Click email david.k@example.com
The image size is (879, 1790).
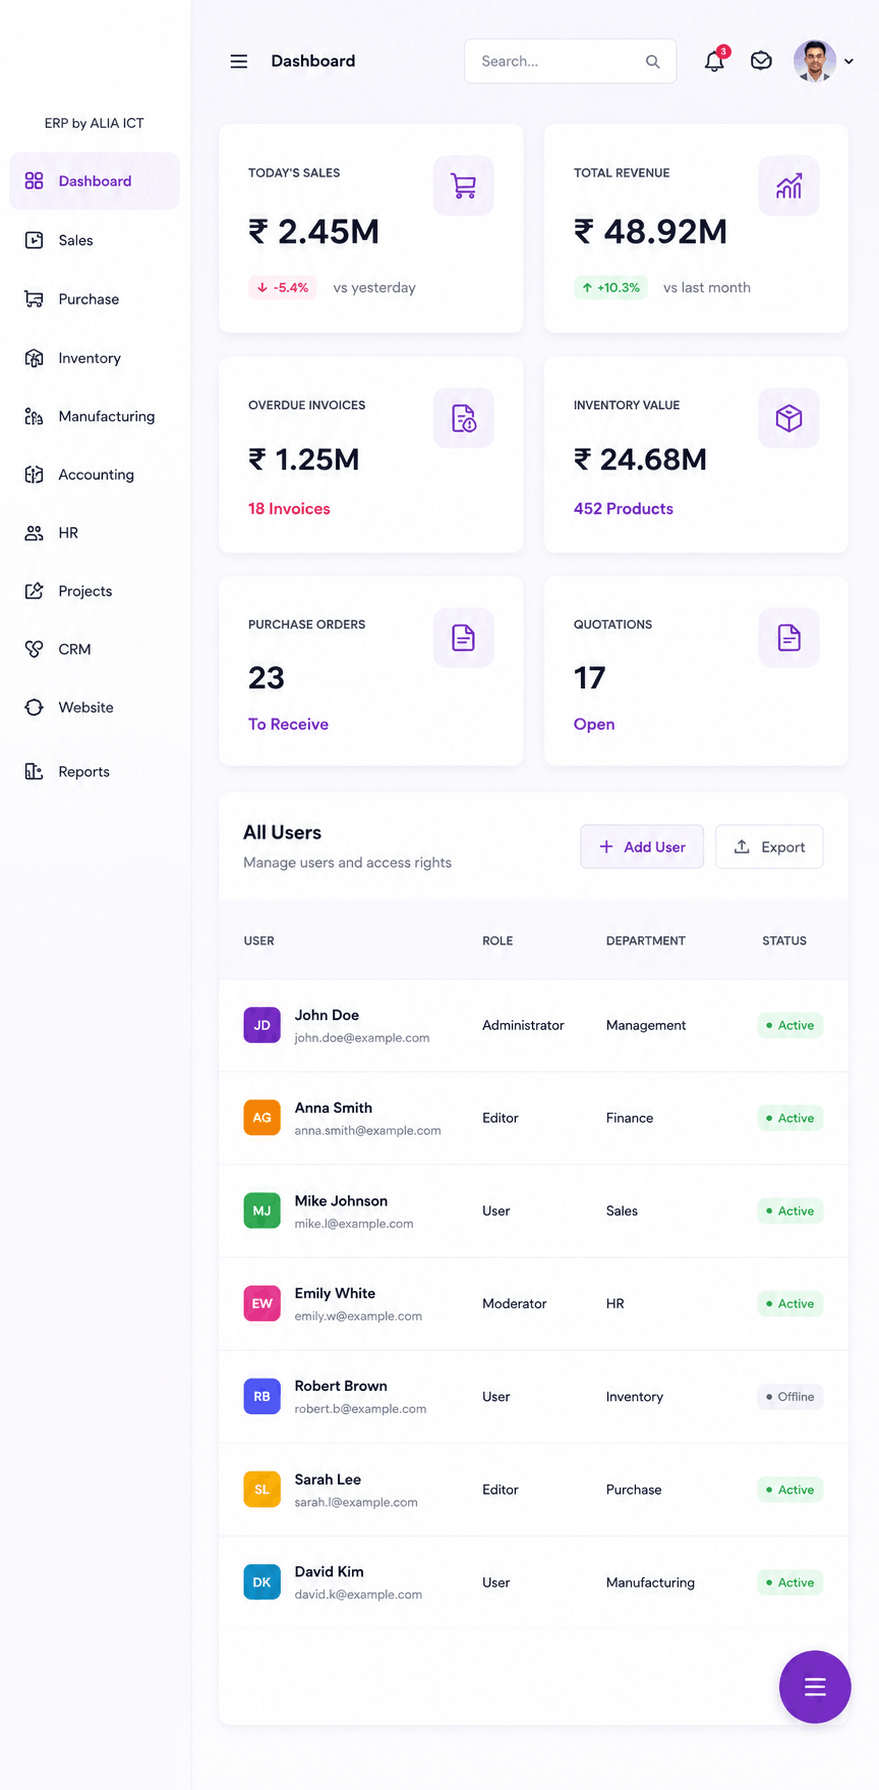point(358,1594)
